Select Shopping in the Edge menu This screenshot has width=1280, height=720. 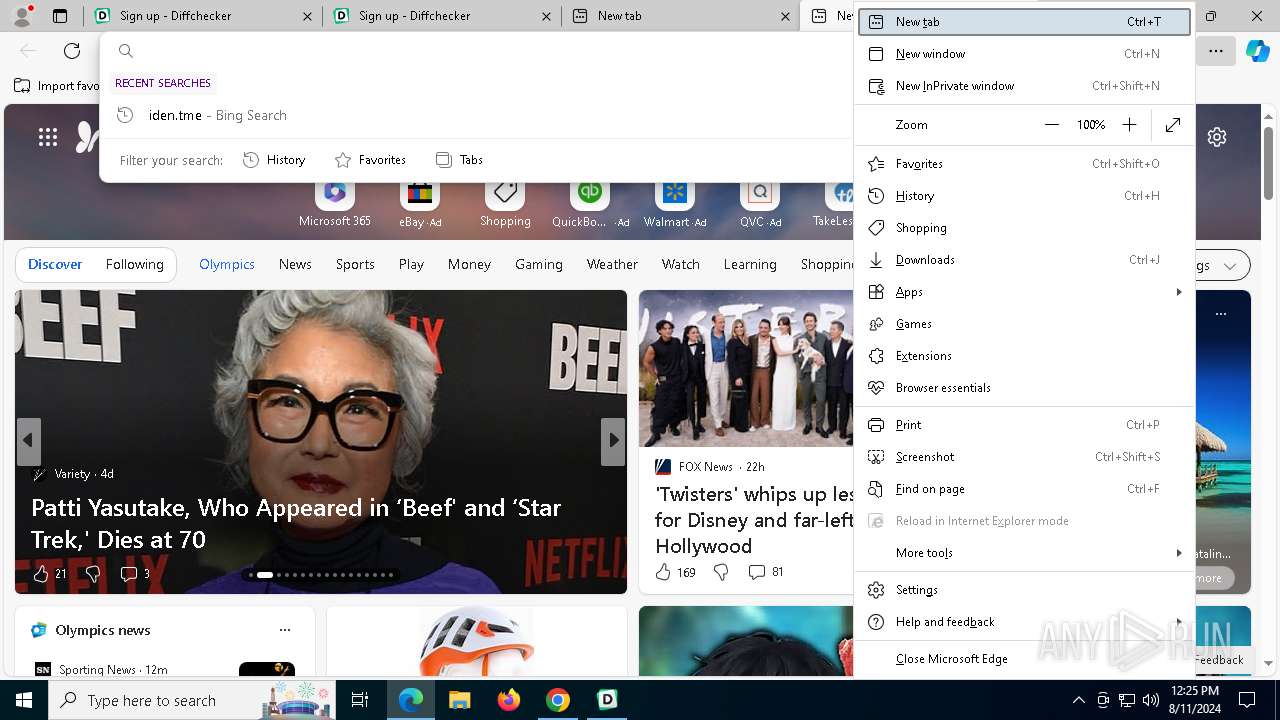(x=1025, y=228)
